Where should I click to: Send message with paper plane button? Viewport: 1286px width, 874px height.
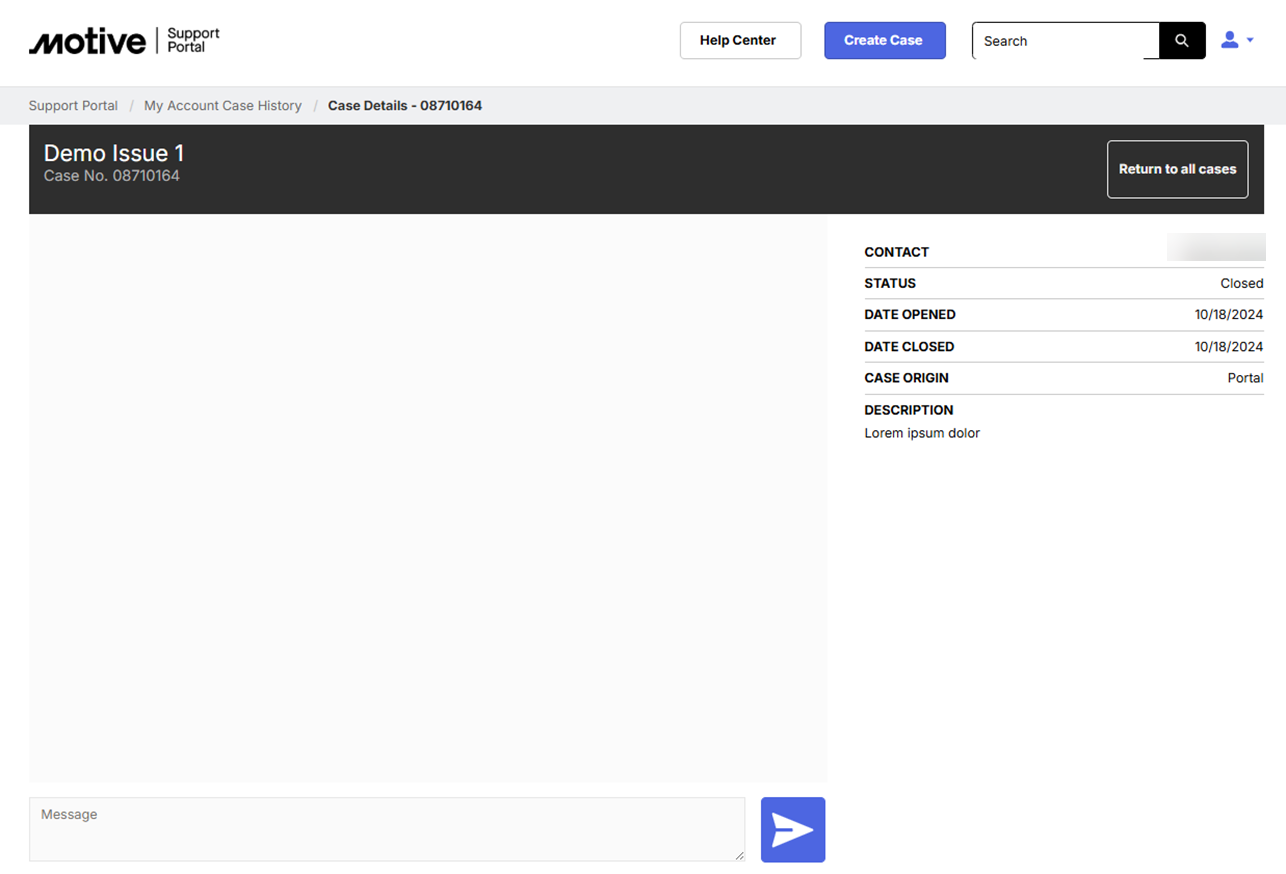click(x=792, y=829)
